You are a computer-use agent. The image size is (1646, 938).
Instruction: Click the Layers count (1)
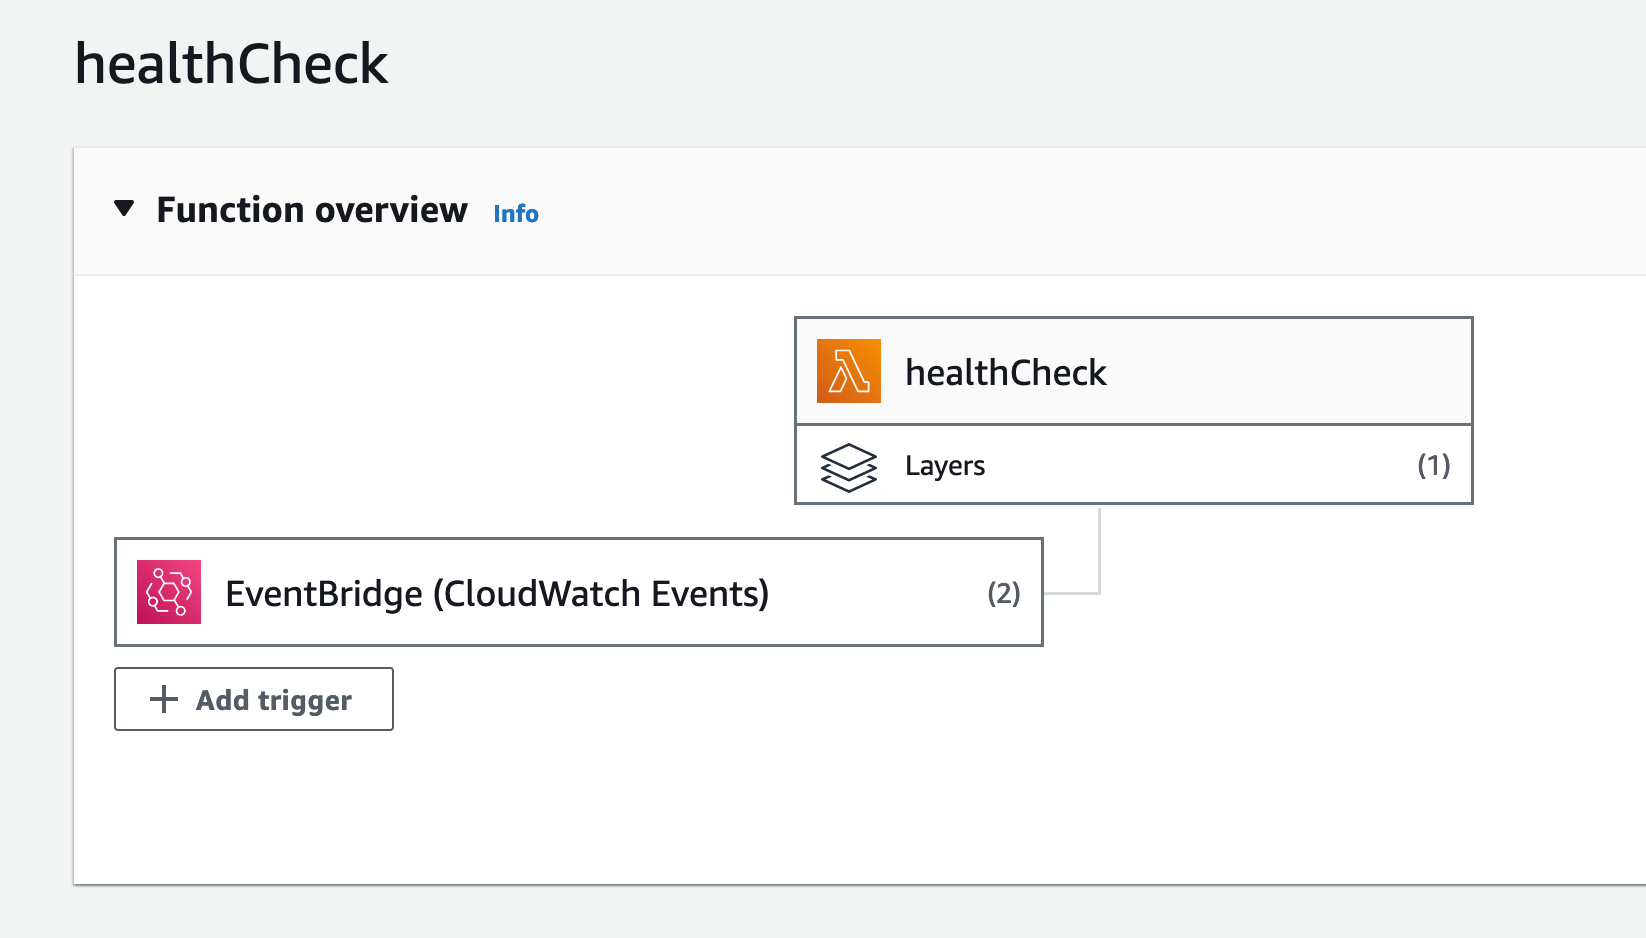1433,465
